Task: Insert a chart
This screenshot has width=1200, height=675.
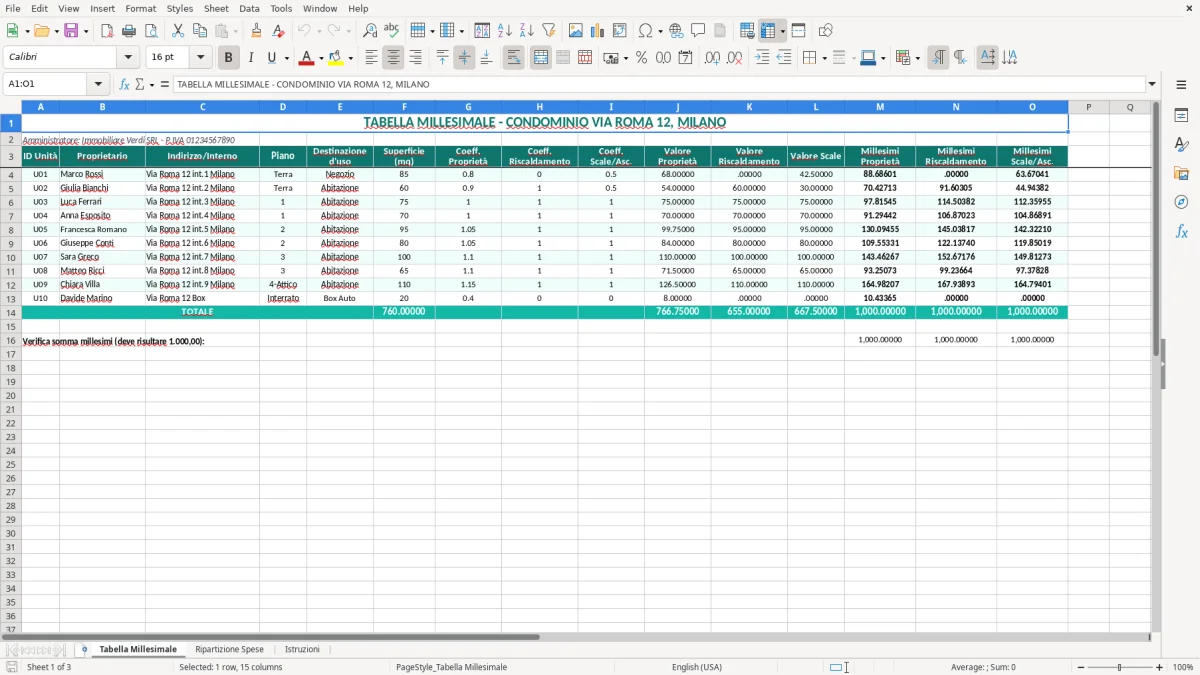Action: tap(598, 31)
